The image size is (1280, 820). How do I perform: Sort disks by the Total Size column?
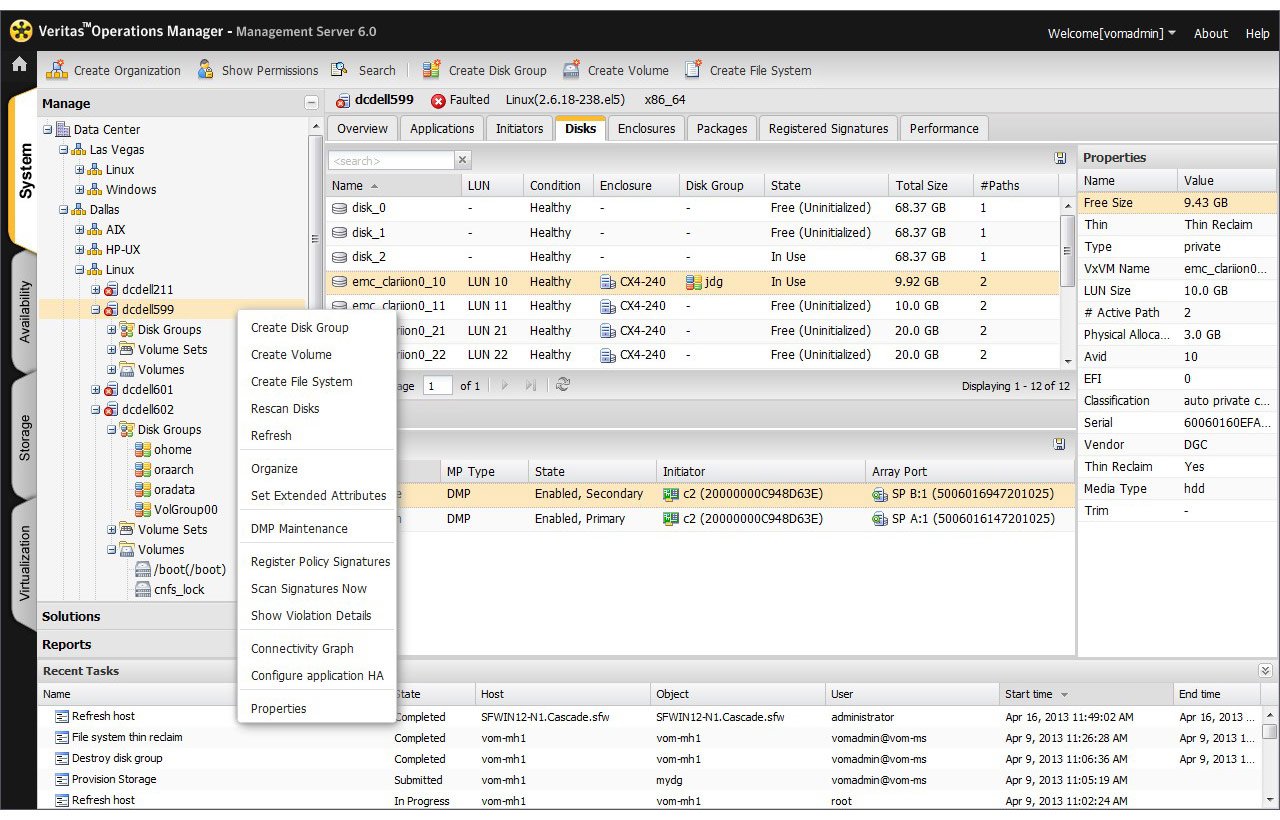click(930, 185)
